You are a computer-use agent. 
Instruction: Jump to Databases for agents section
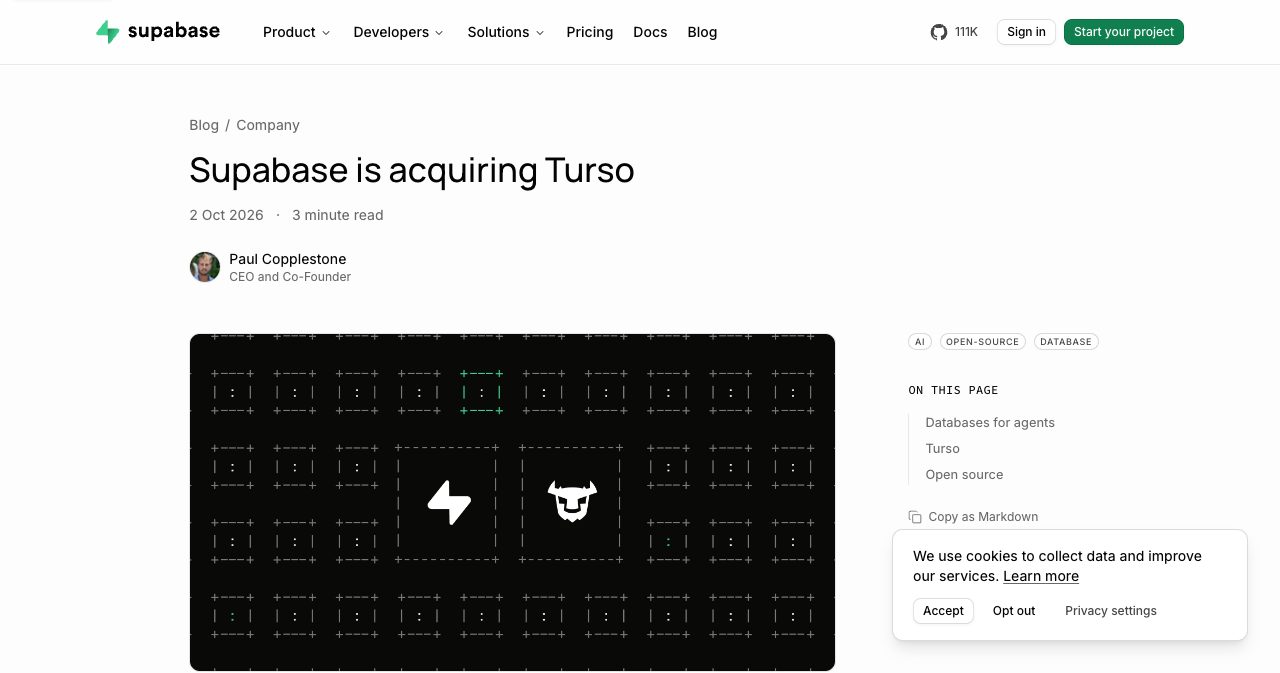click(990, 423)
